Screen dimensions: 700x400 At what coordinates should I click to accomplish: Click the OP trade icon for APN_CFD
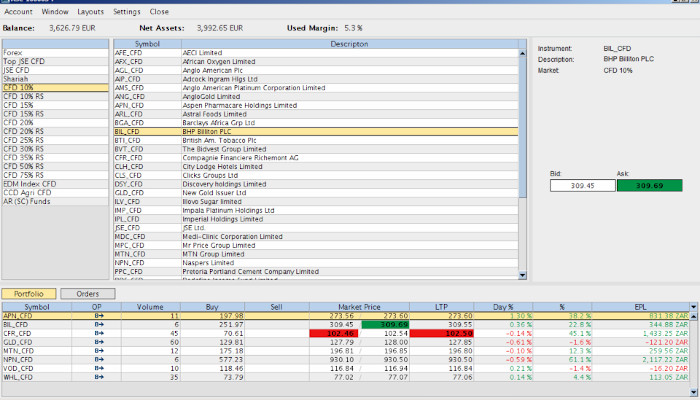[99, 315]
